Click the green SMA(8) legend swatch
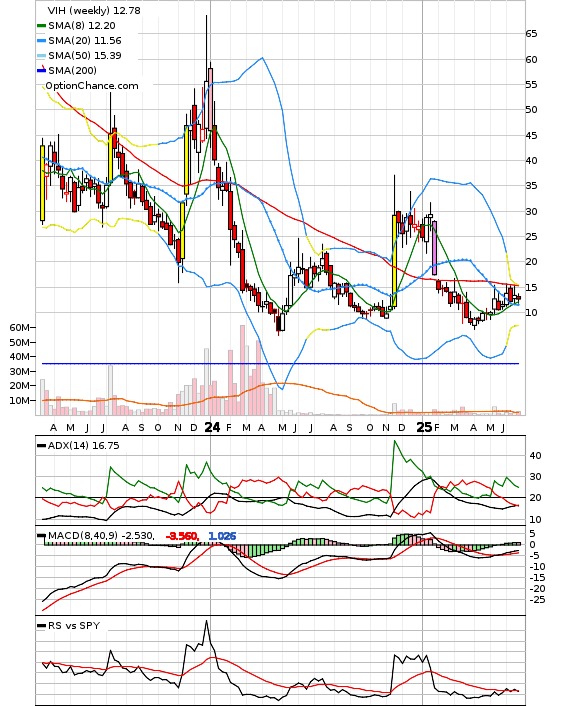The image size is (566, 706). coord(41,26)
